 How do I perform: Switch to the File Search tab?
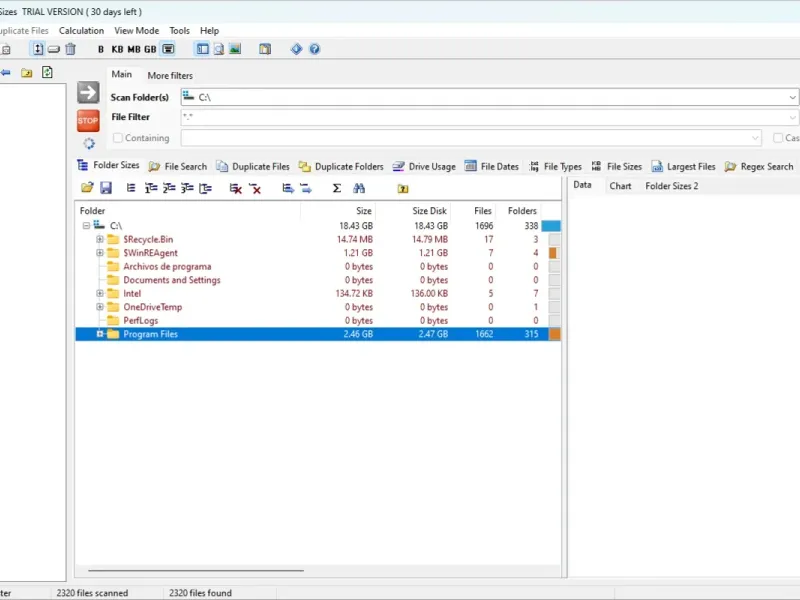pyautogui.click(x=178, y=166)
